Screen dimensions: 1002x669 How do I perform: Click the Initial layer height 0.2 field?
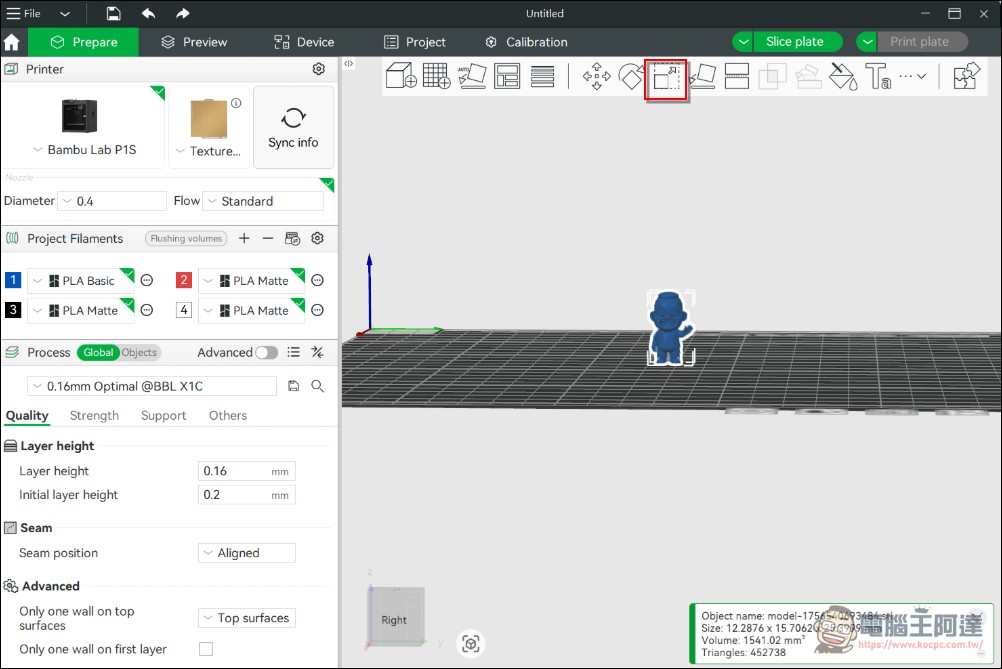[247, 495]
